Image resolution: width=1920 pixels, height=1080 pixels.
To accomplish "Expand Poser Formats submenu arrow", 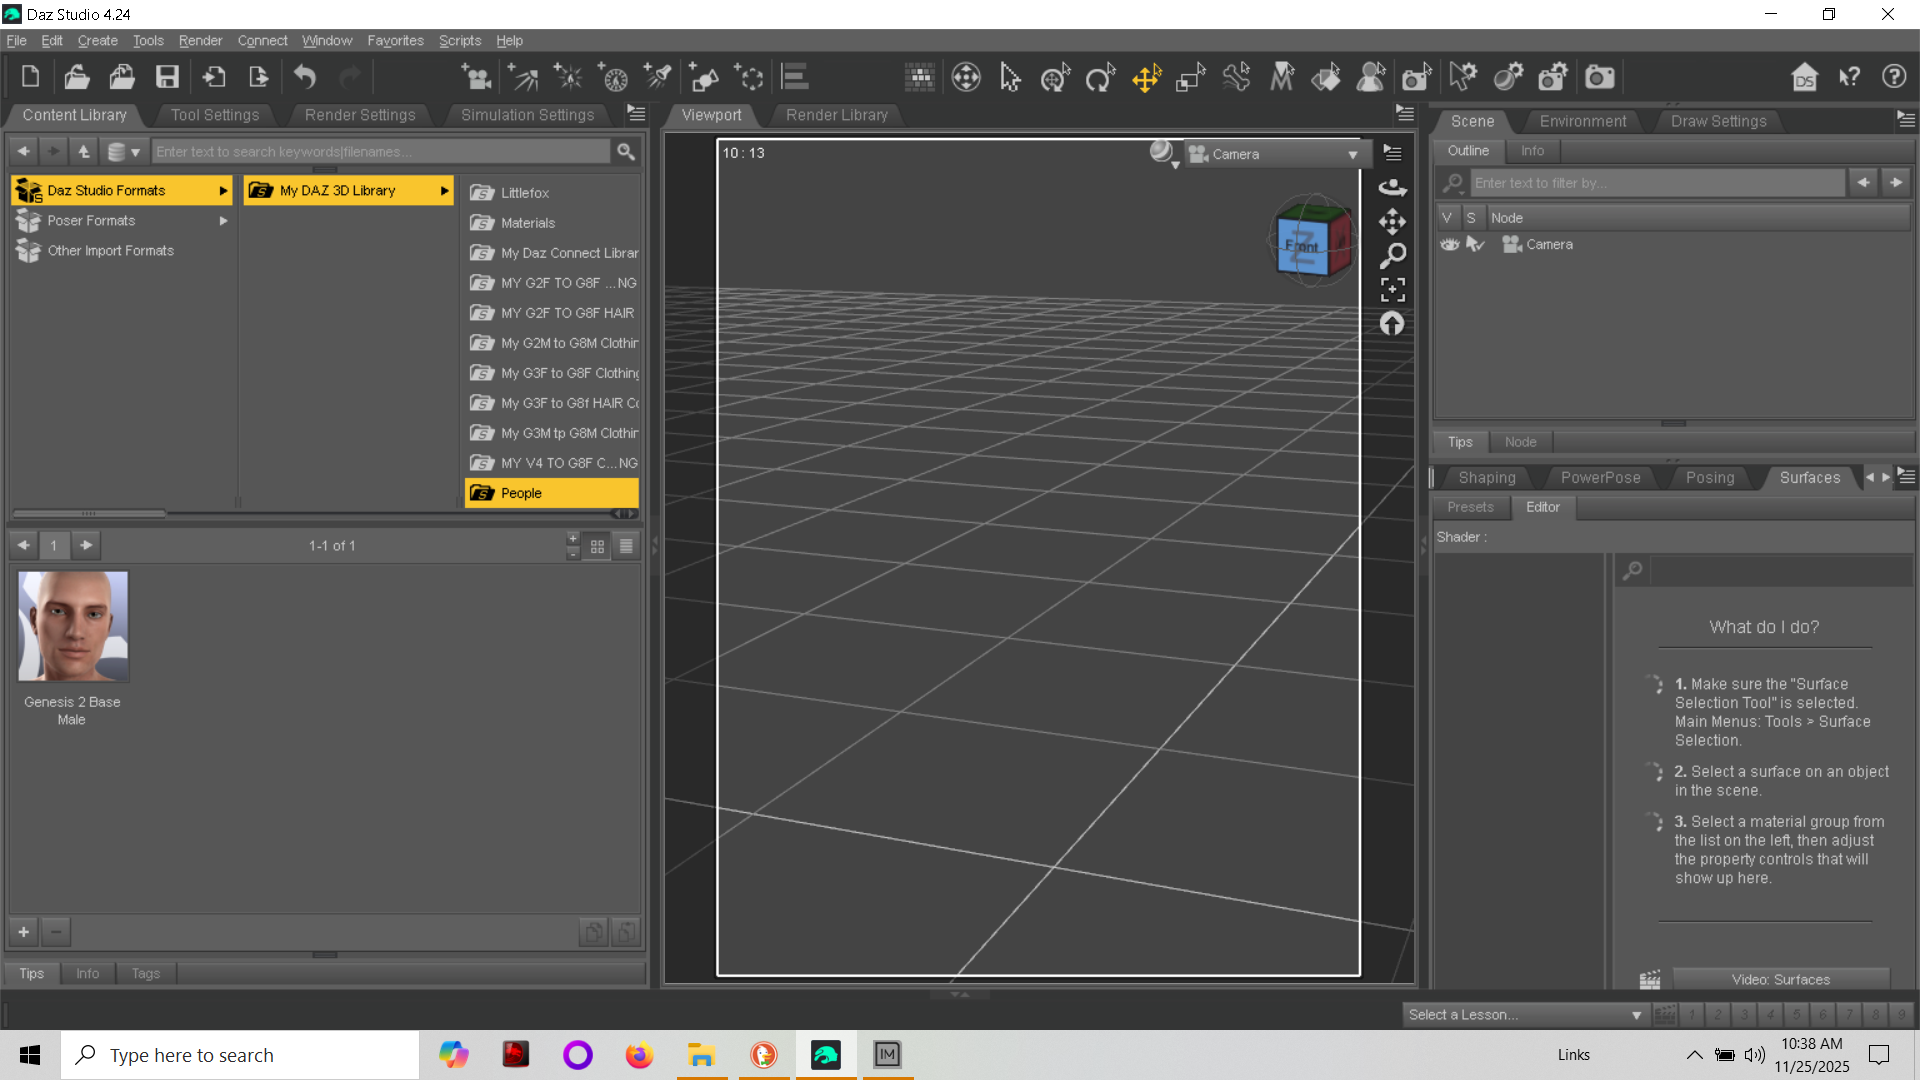I will [x=223, y=221].
